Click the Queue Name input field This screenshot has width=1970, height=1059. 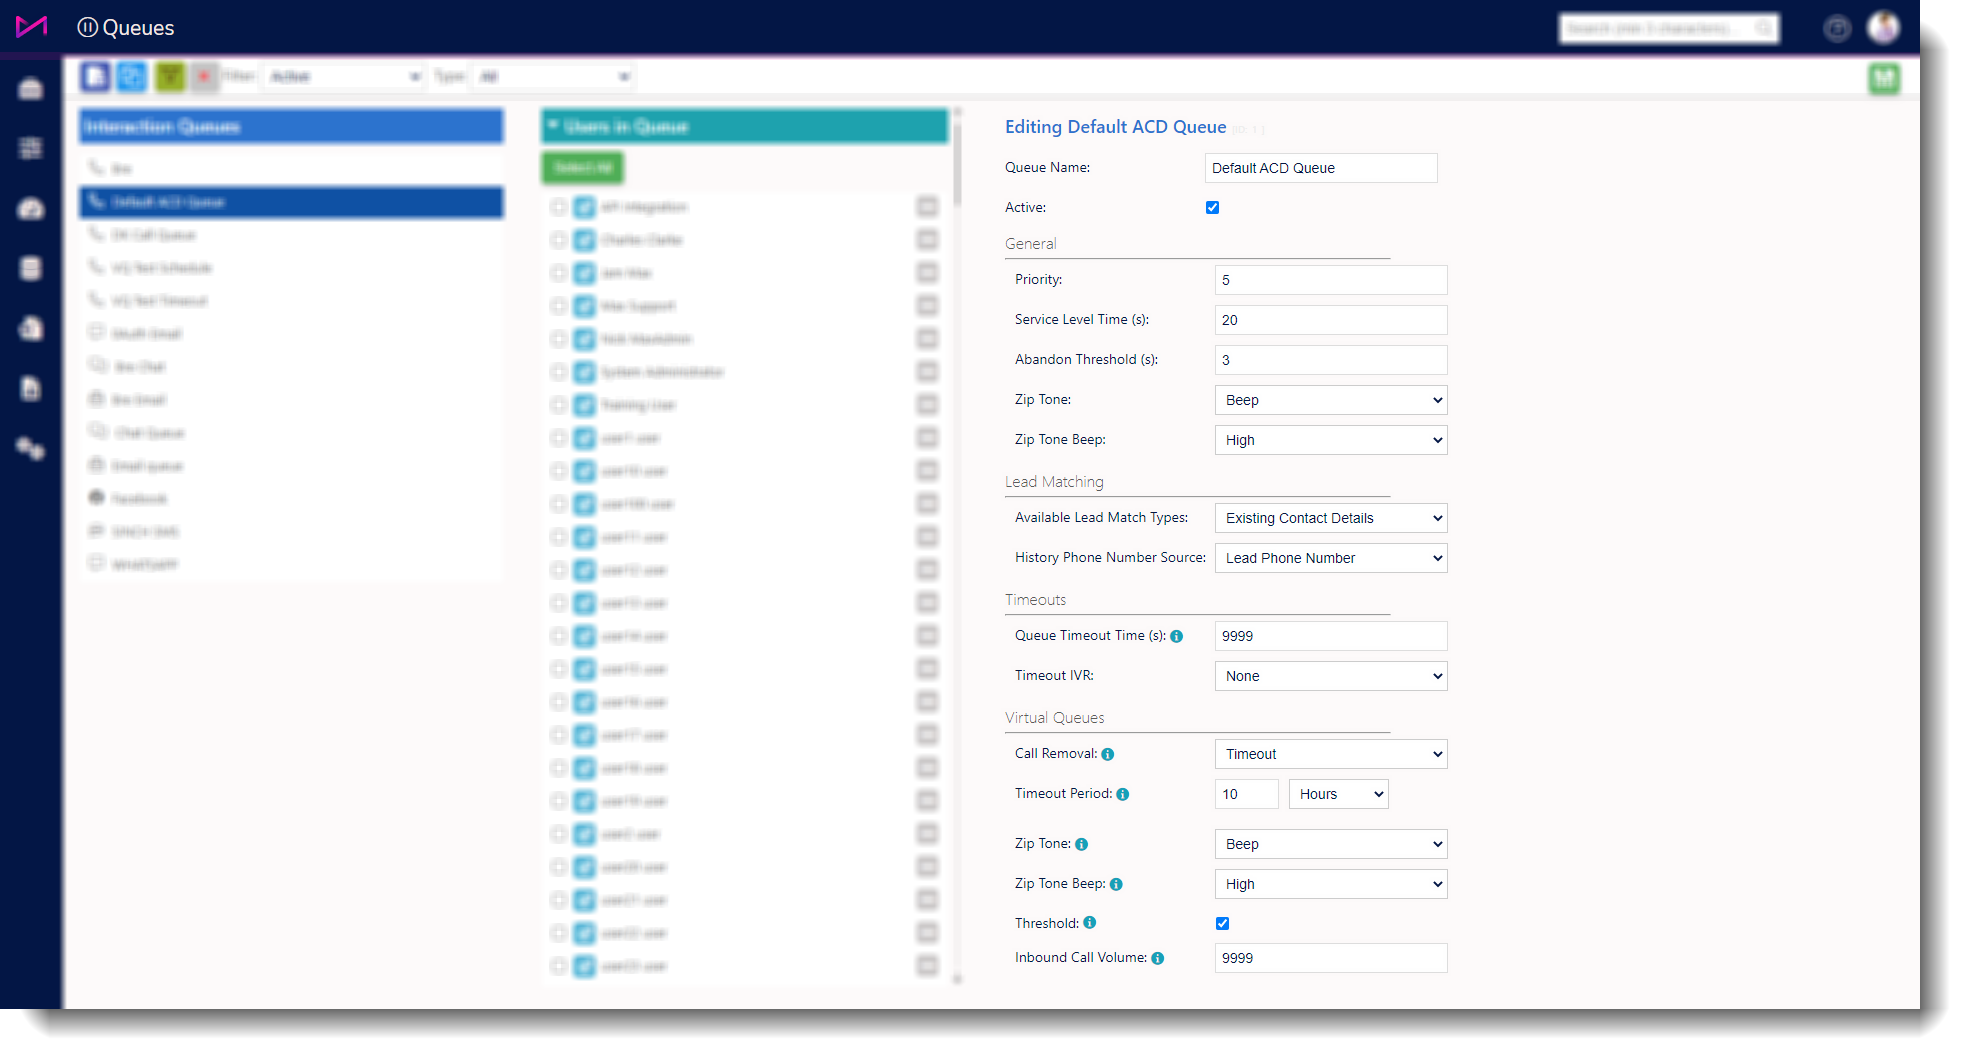(1321, 168)
